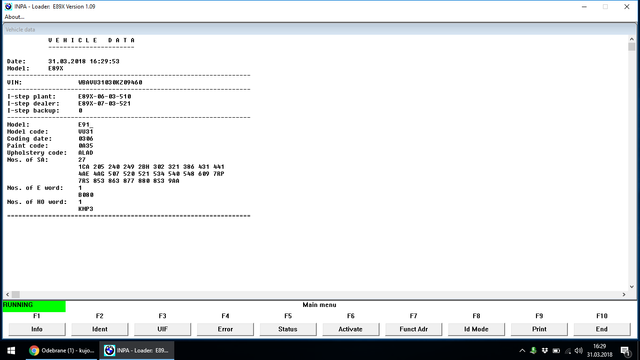
Task: Click the HO word value KHP3
Action: (86, 209)
